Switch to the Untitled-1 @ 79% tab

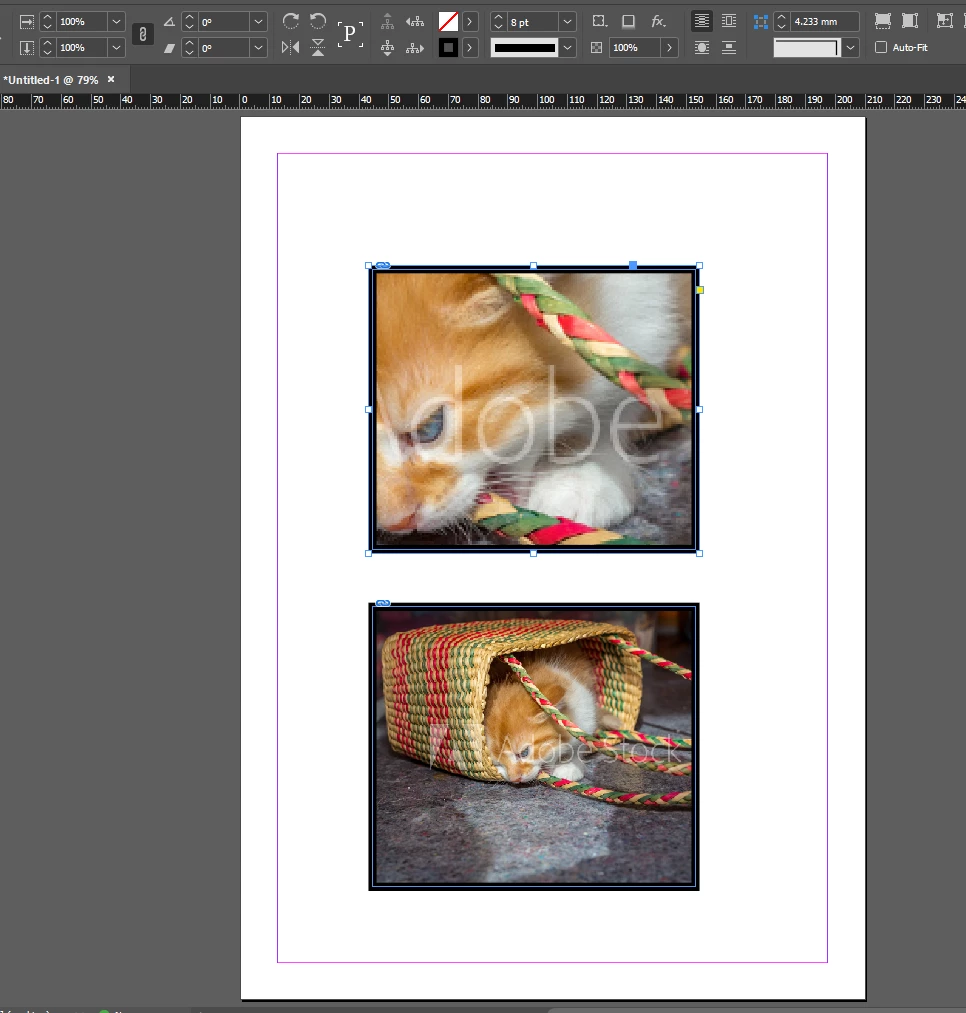coord(51,80)
